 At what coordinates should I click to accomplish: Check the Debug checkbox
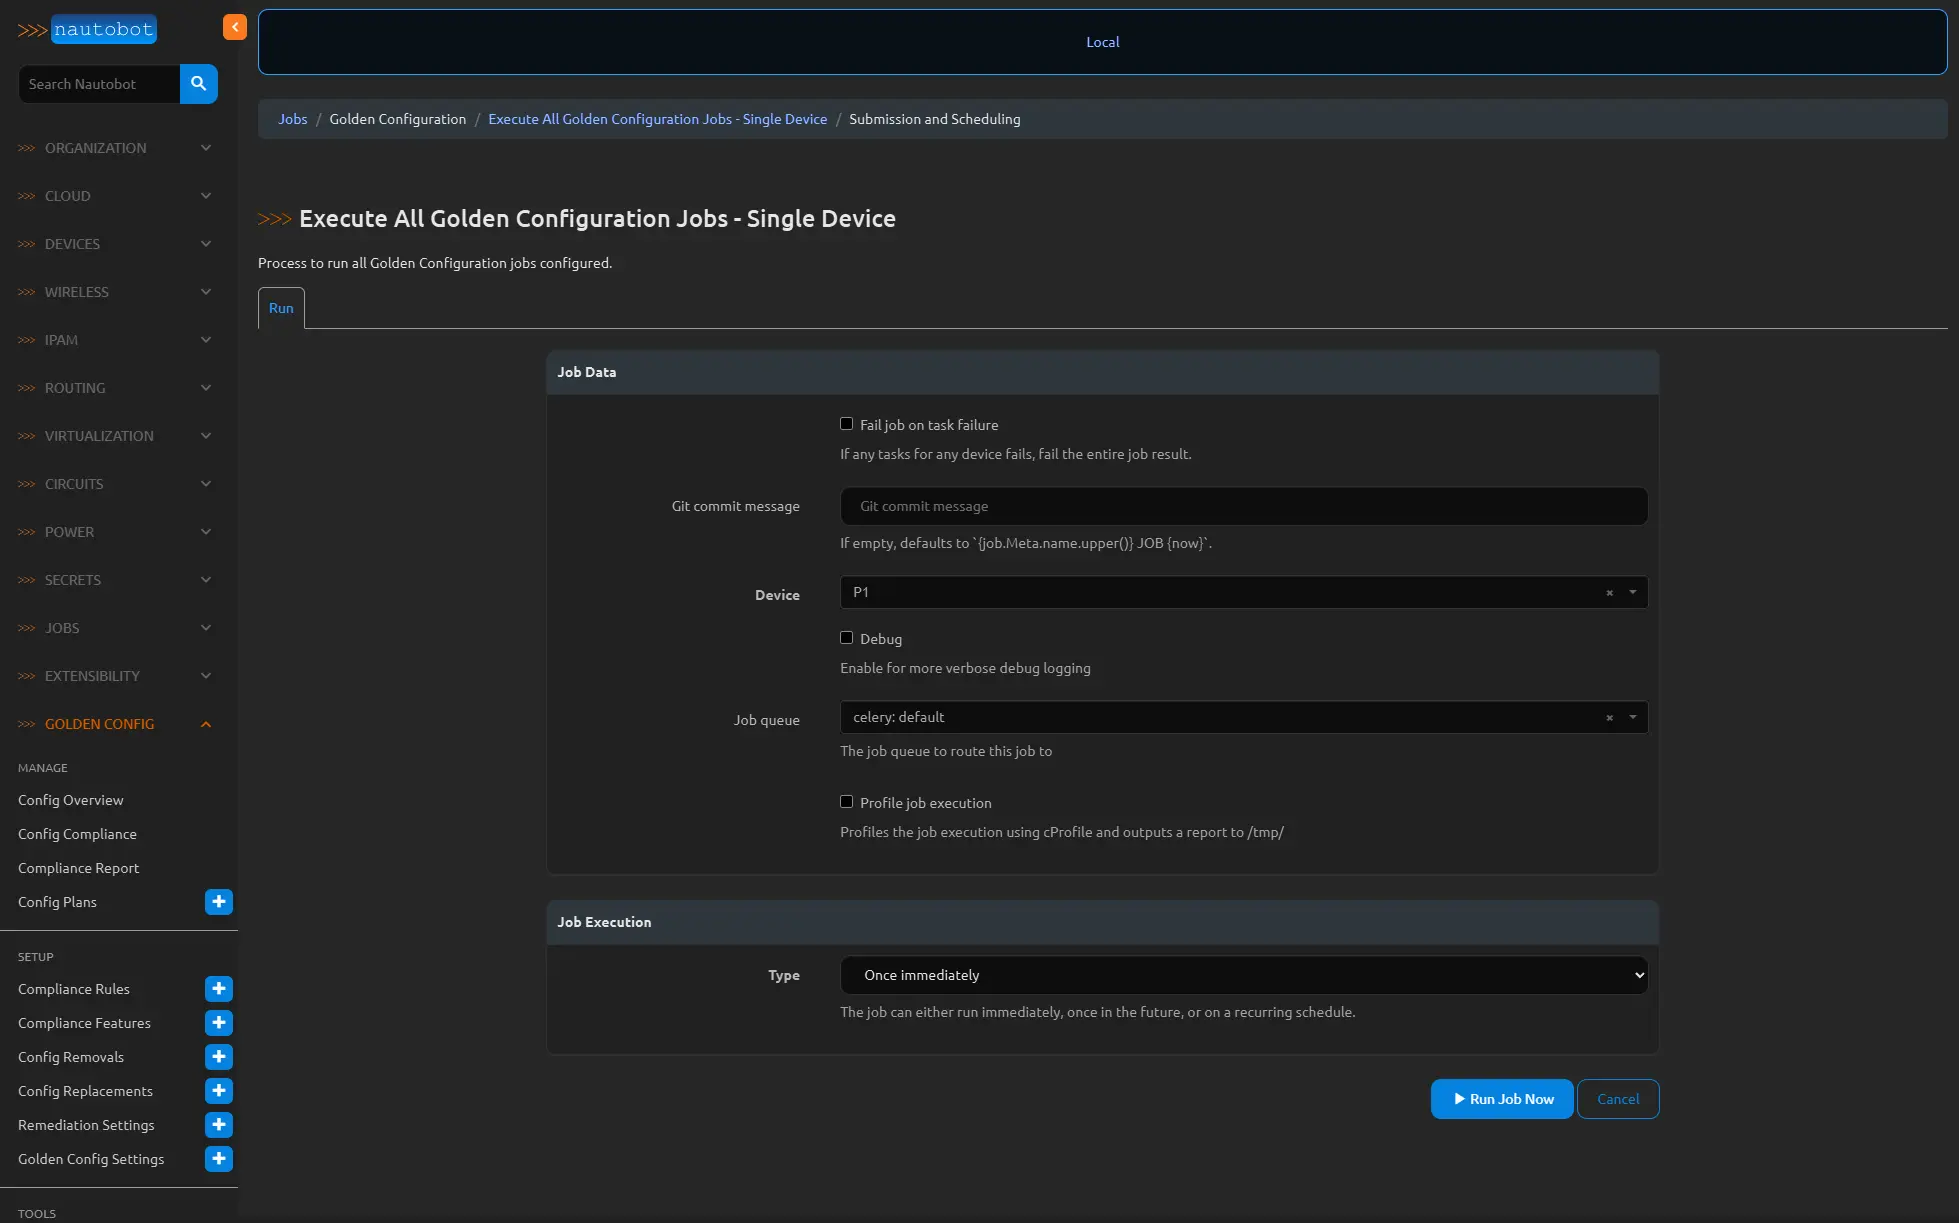tap(846, 638)
